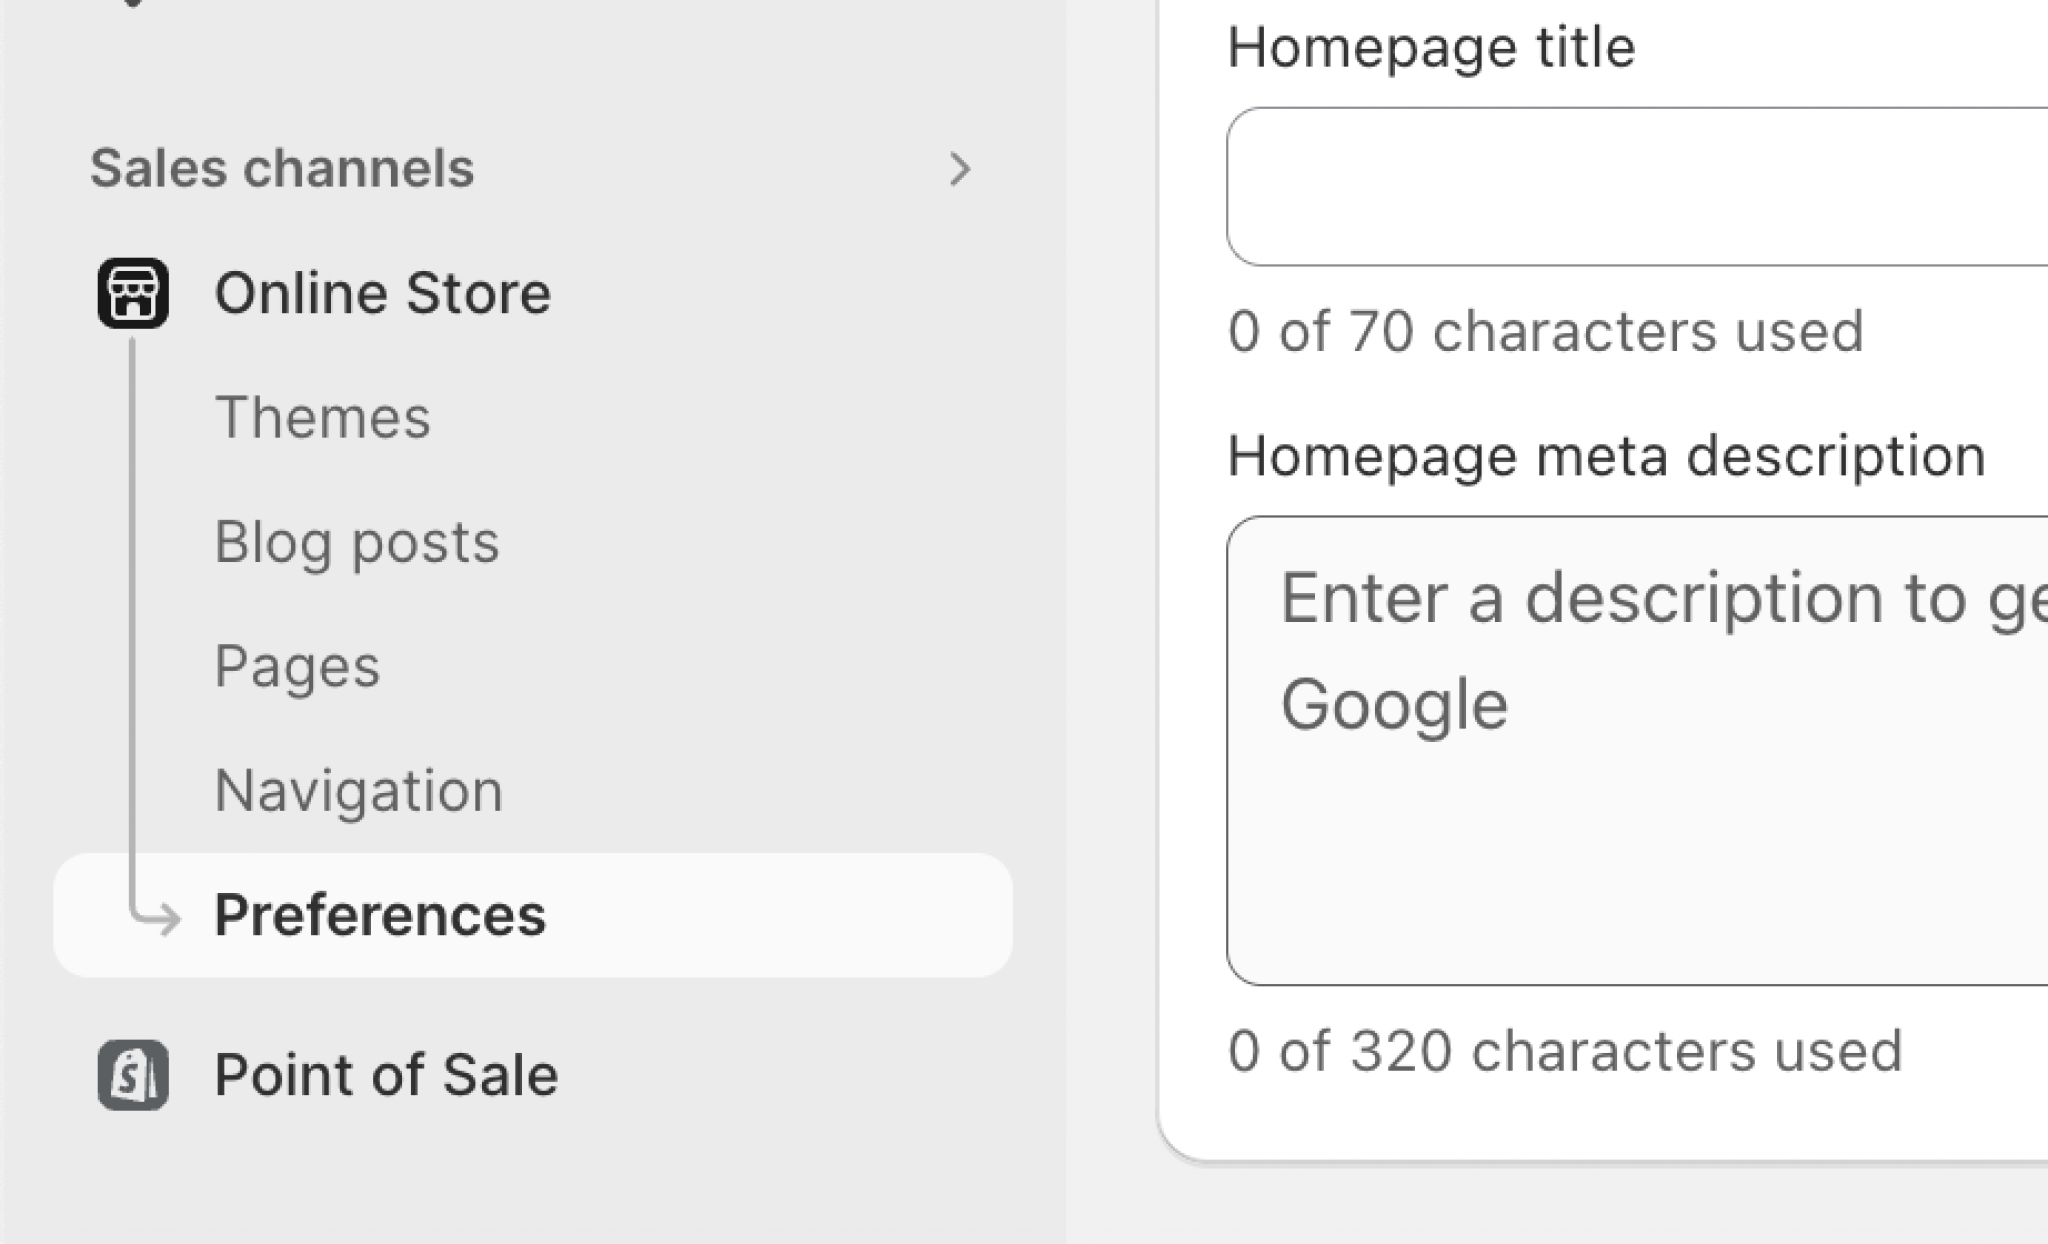Click the Homepage title field label

(x=1431, y=47)
